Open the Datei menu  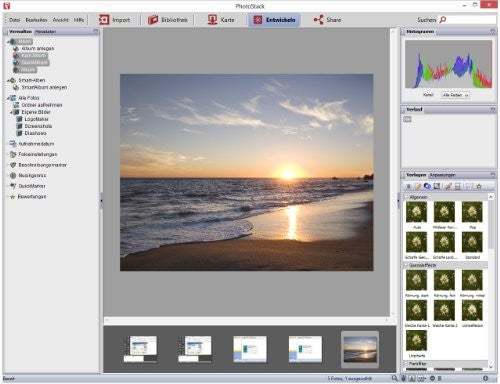14,20
